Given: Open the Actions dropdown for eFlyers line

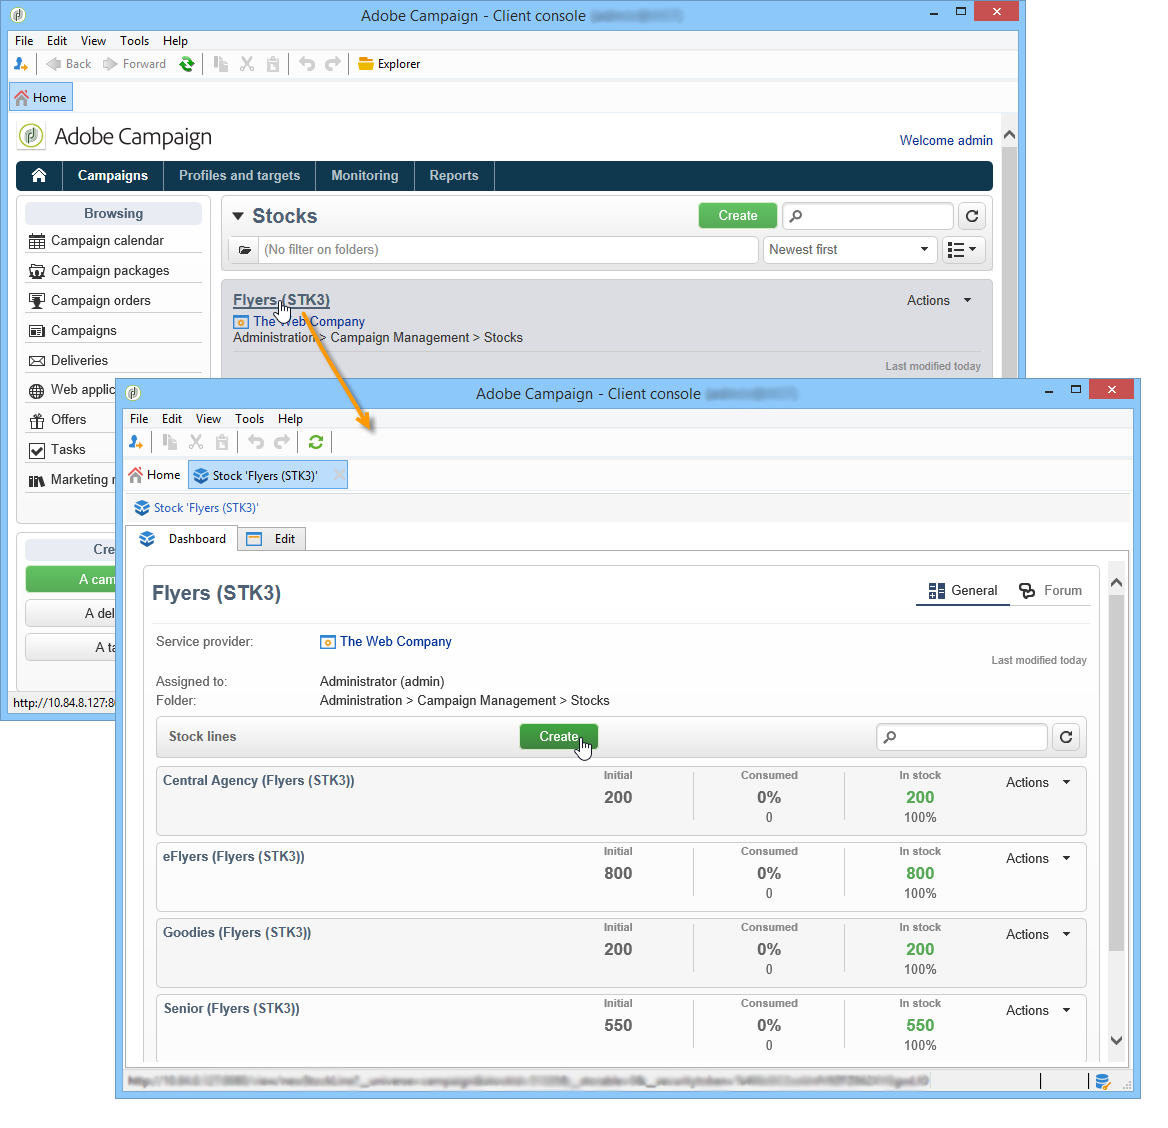Looking at the screenshot, I should click(x=1038, y=858).
